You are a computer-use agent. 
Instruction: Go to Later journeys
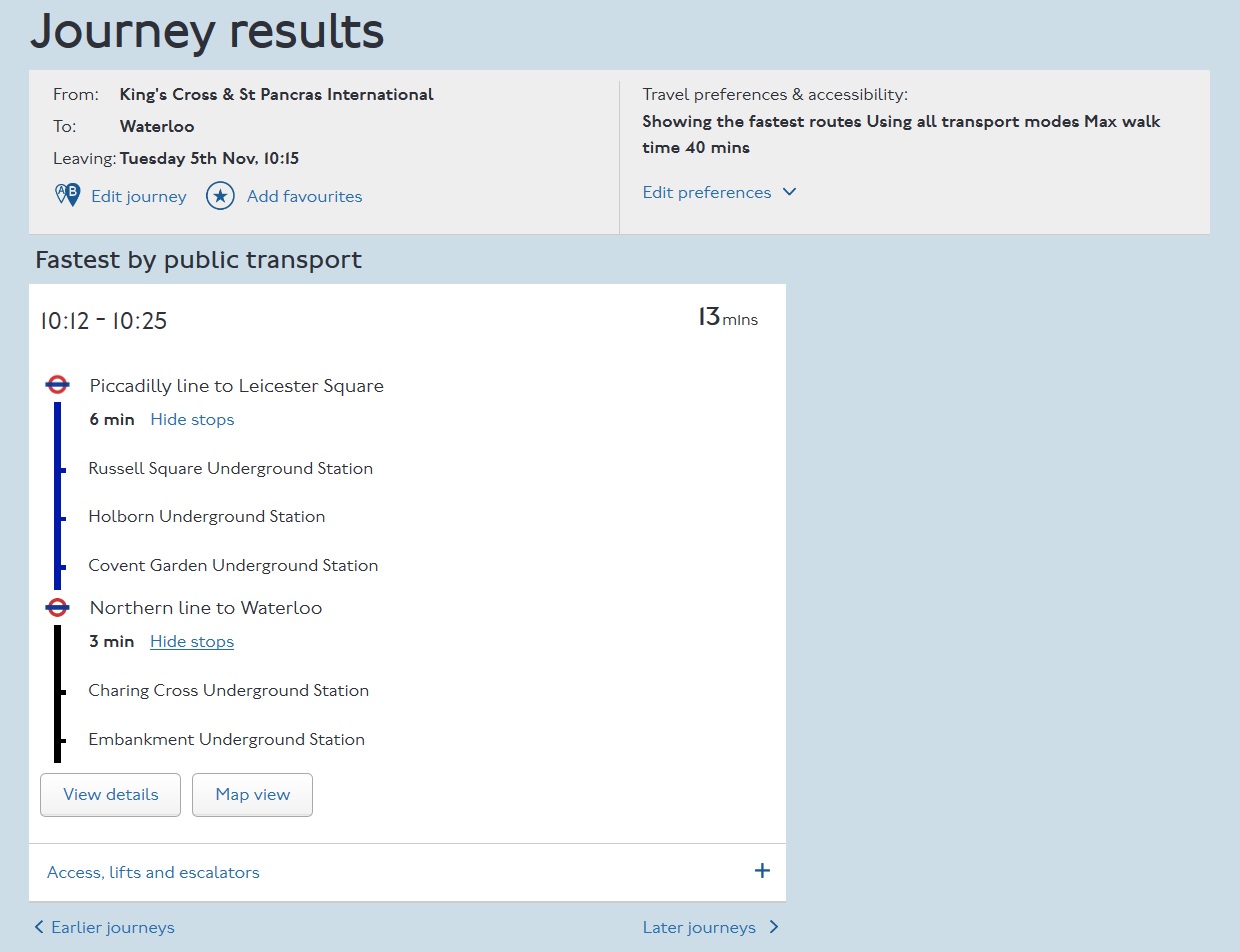click(x=699, y=927)
